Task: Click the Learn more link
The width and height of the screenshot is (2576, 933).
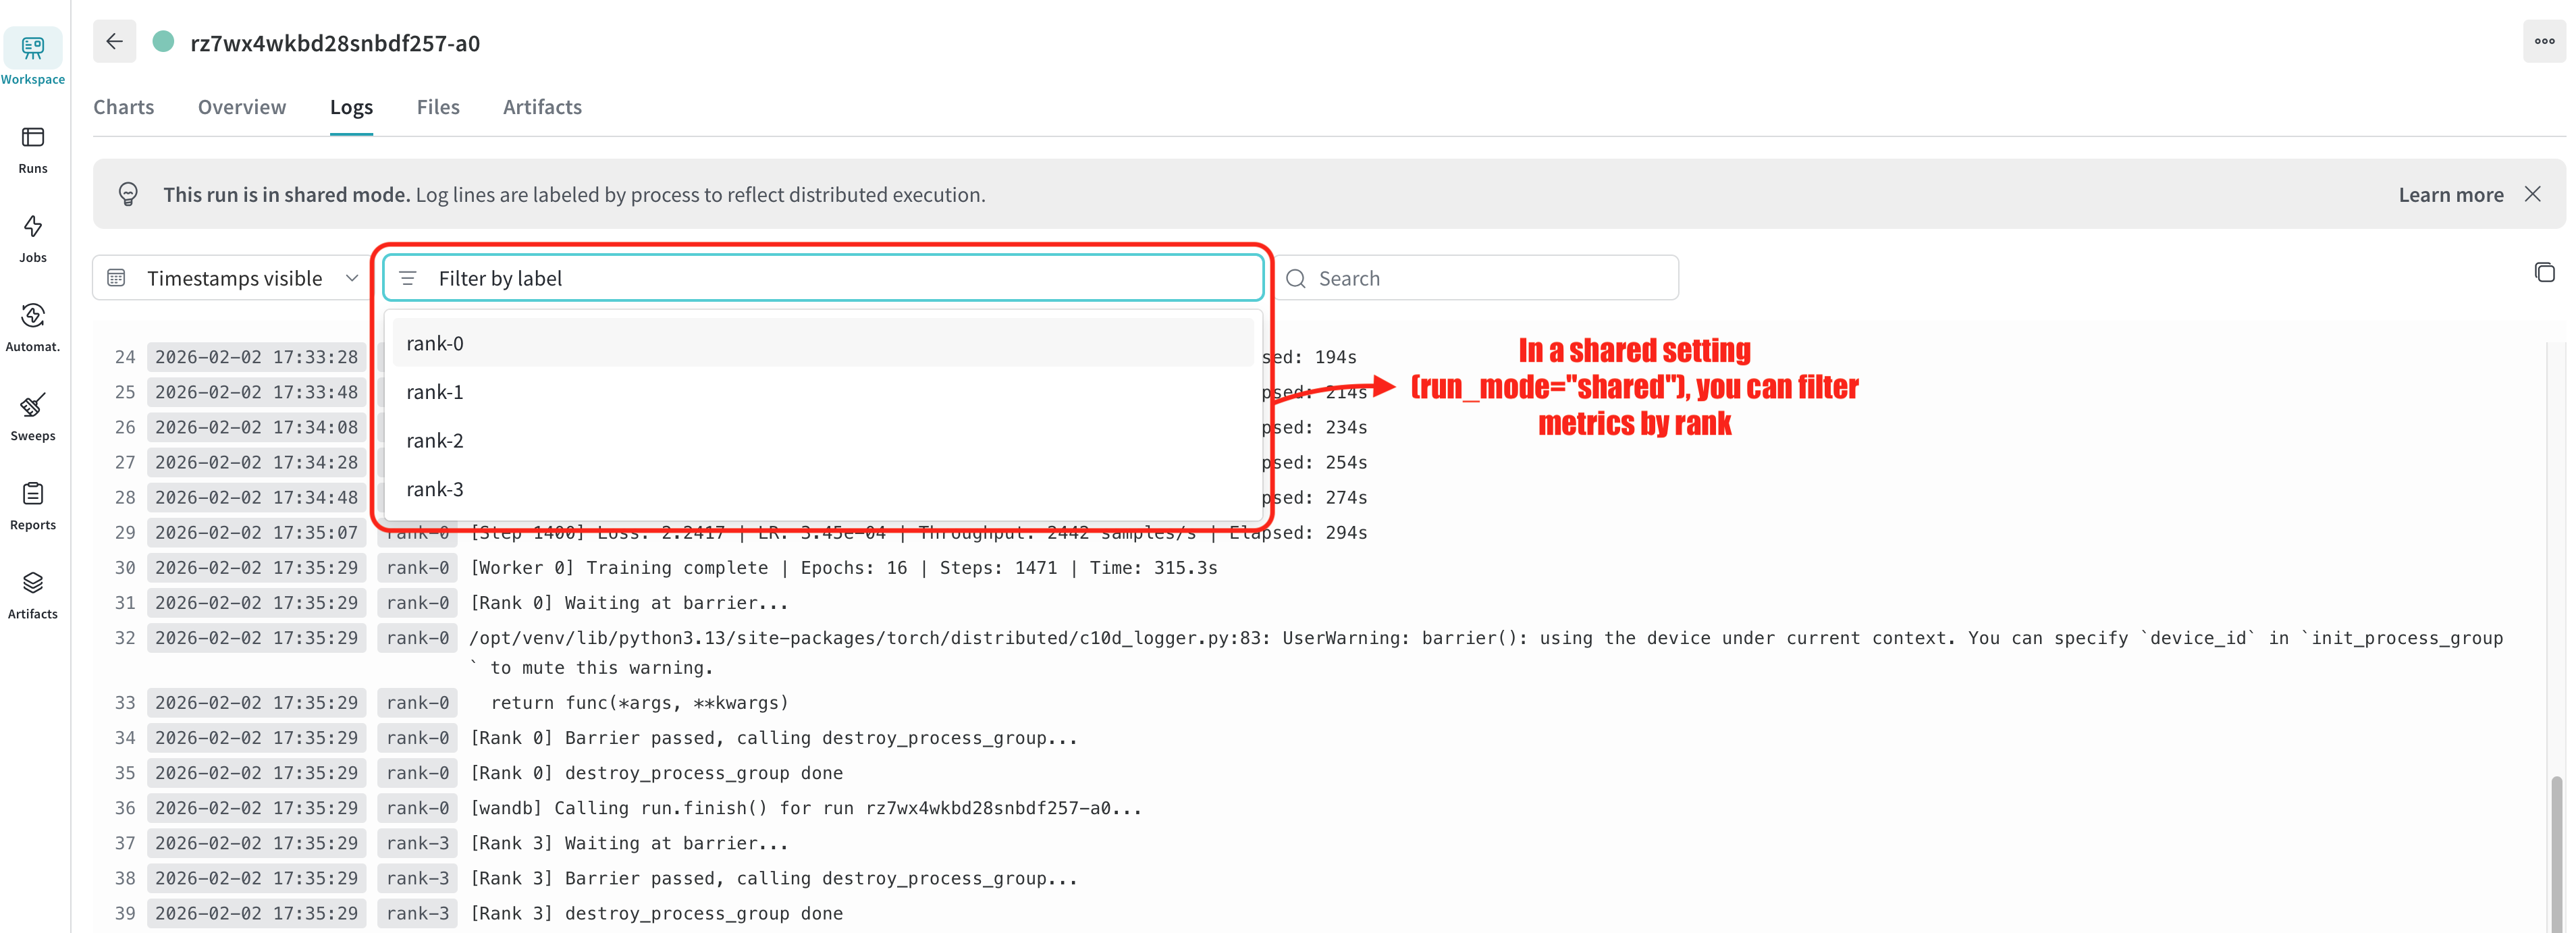Action: (2450, 195)
